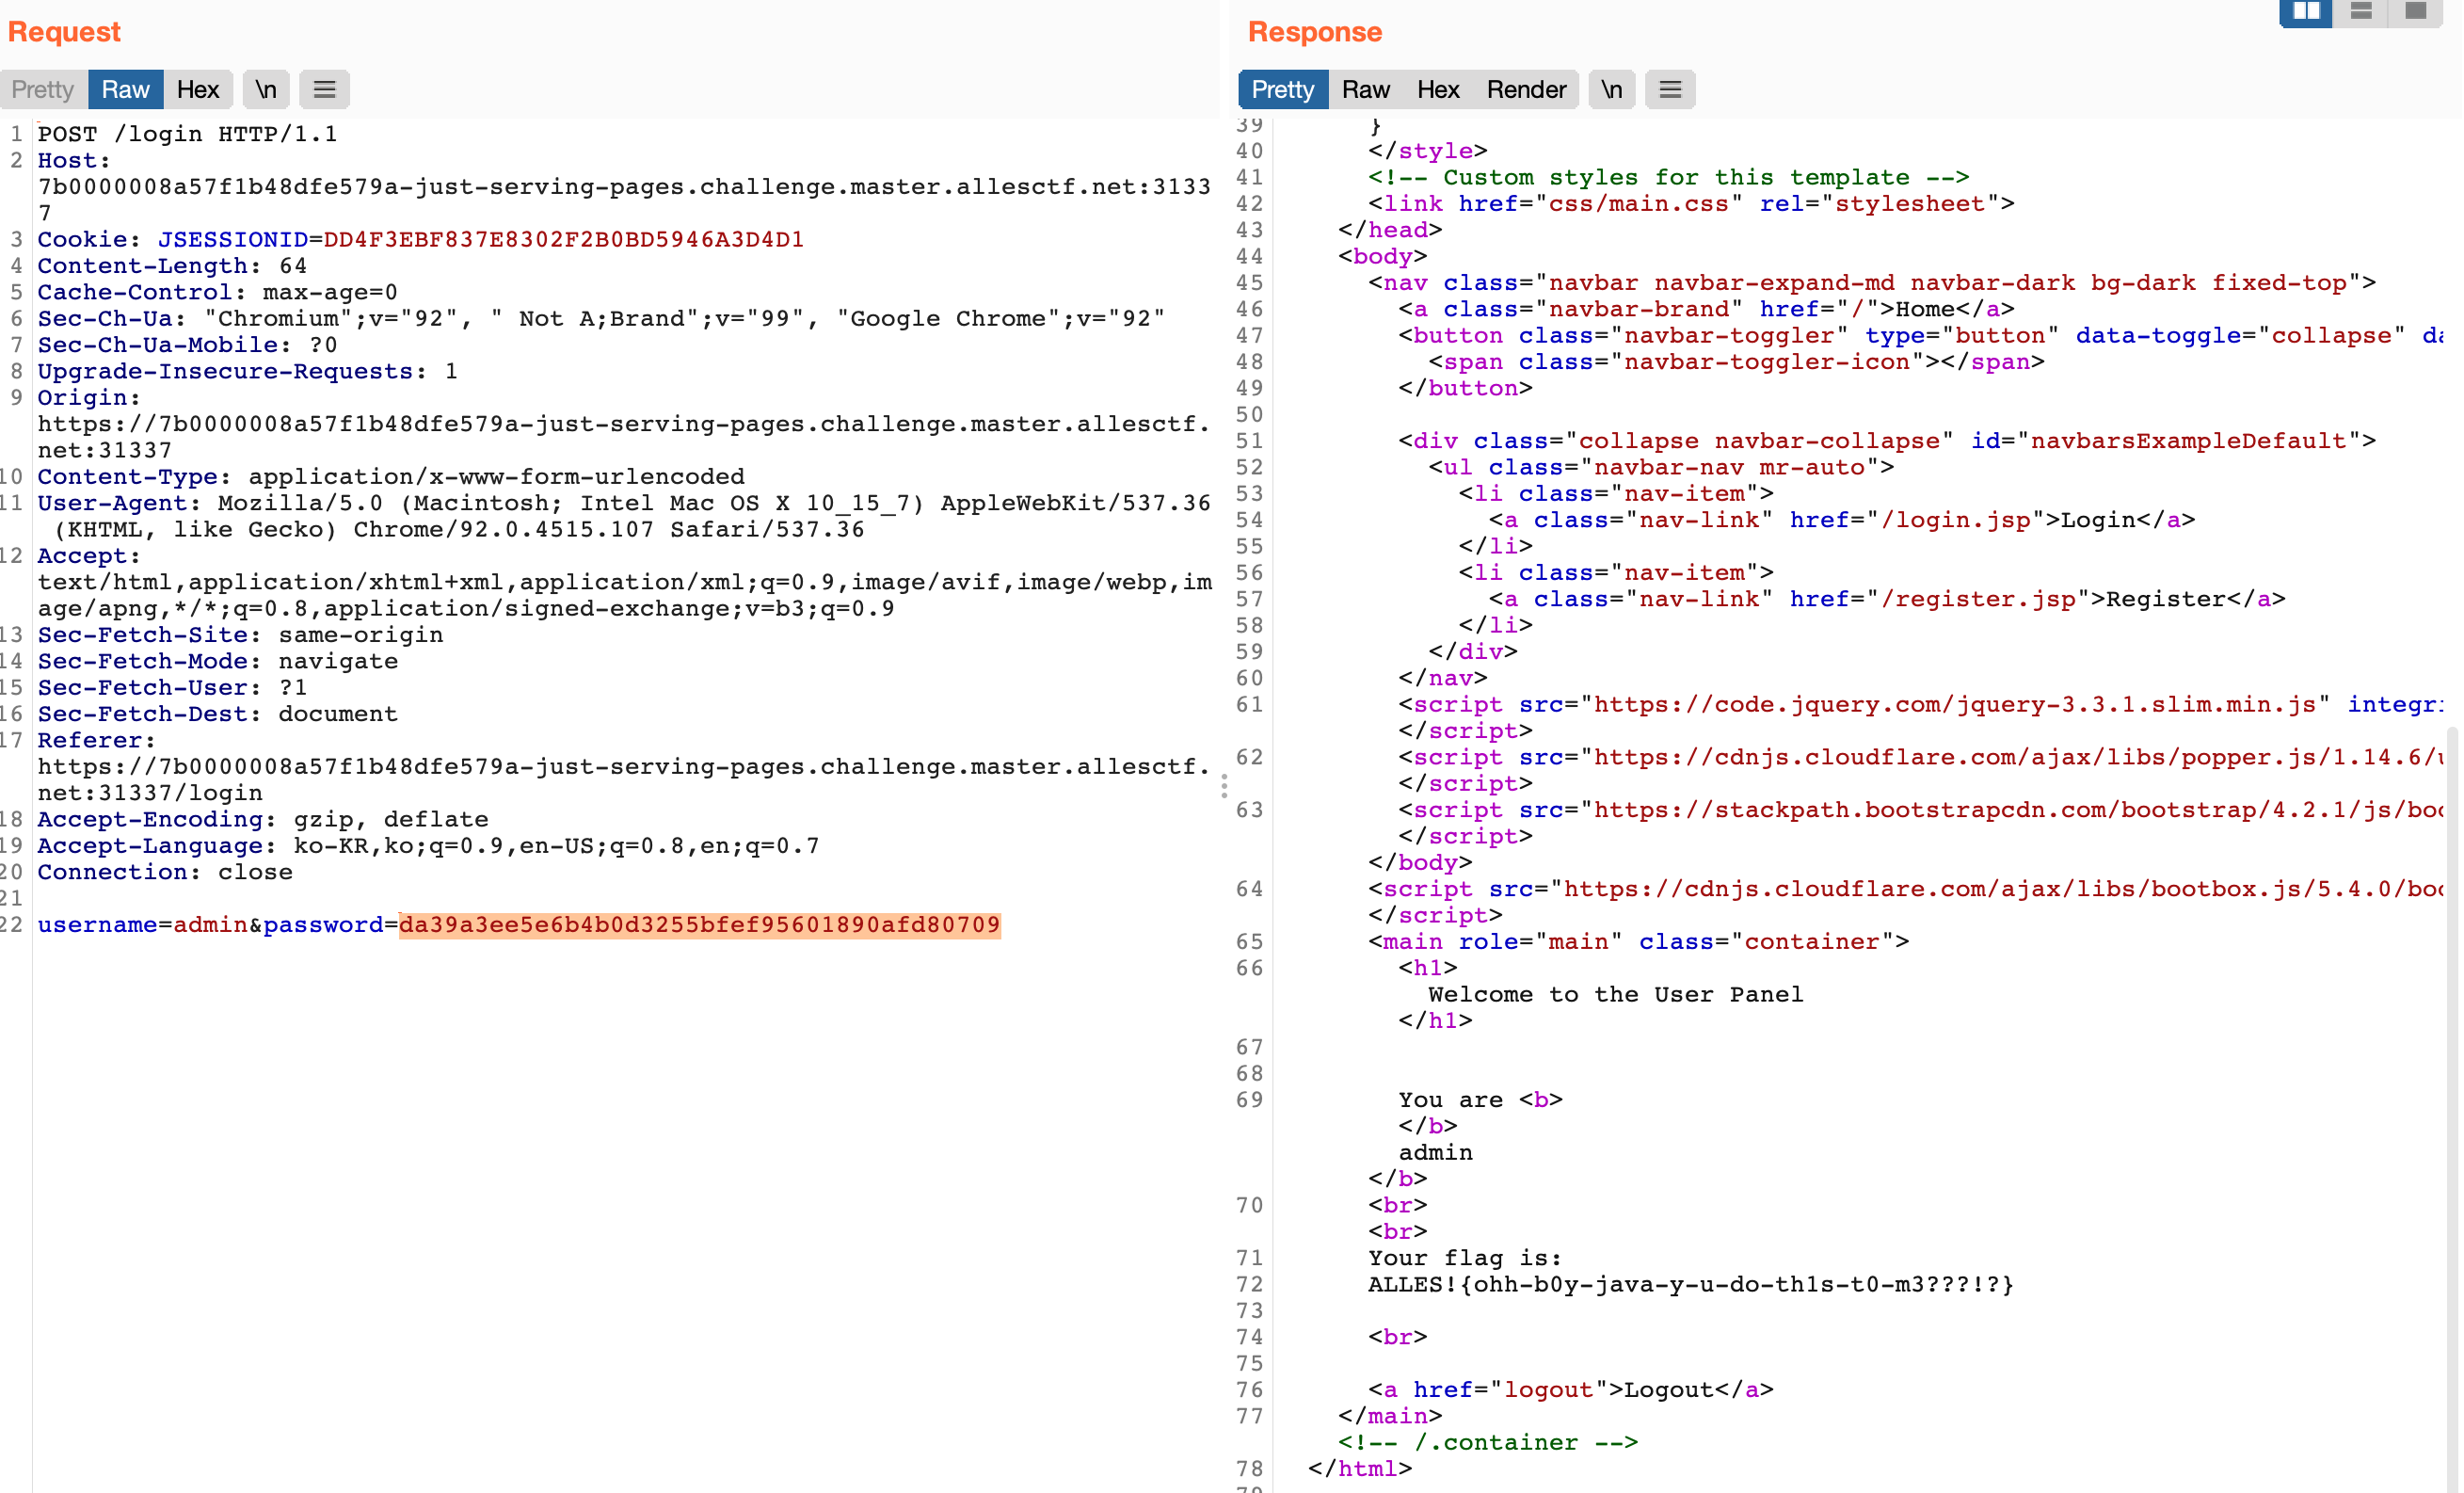Click /login.jsp href in response
The image size is (2464, 1493).
coord(1955,520)
